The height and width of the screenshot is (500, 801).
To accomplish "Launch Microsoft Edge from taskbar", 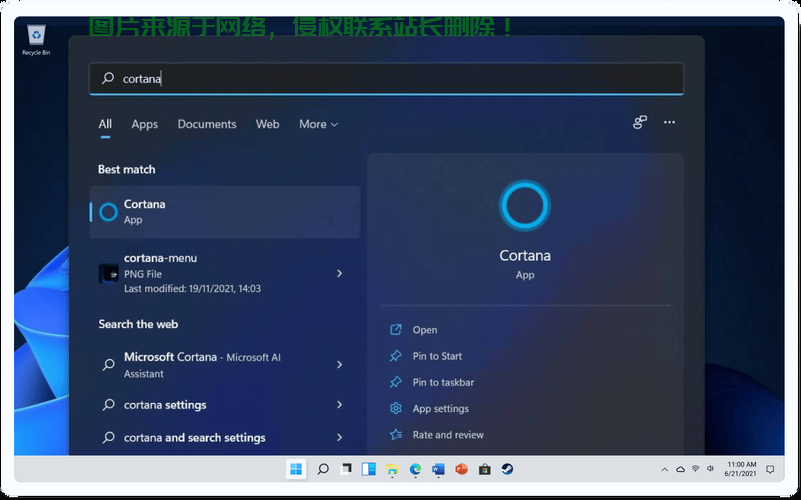I will coord(415,469).
